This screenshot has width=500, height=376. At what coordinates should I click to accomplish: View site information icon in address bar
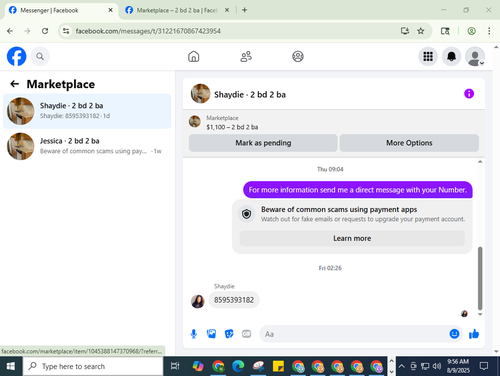[66, 31]
